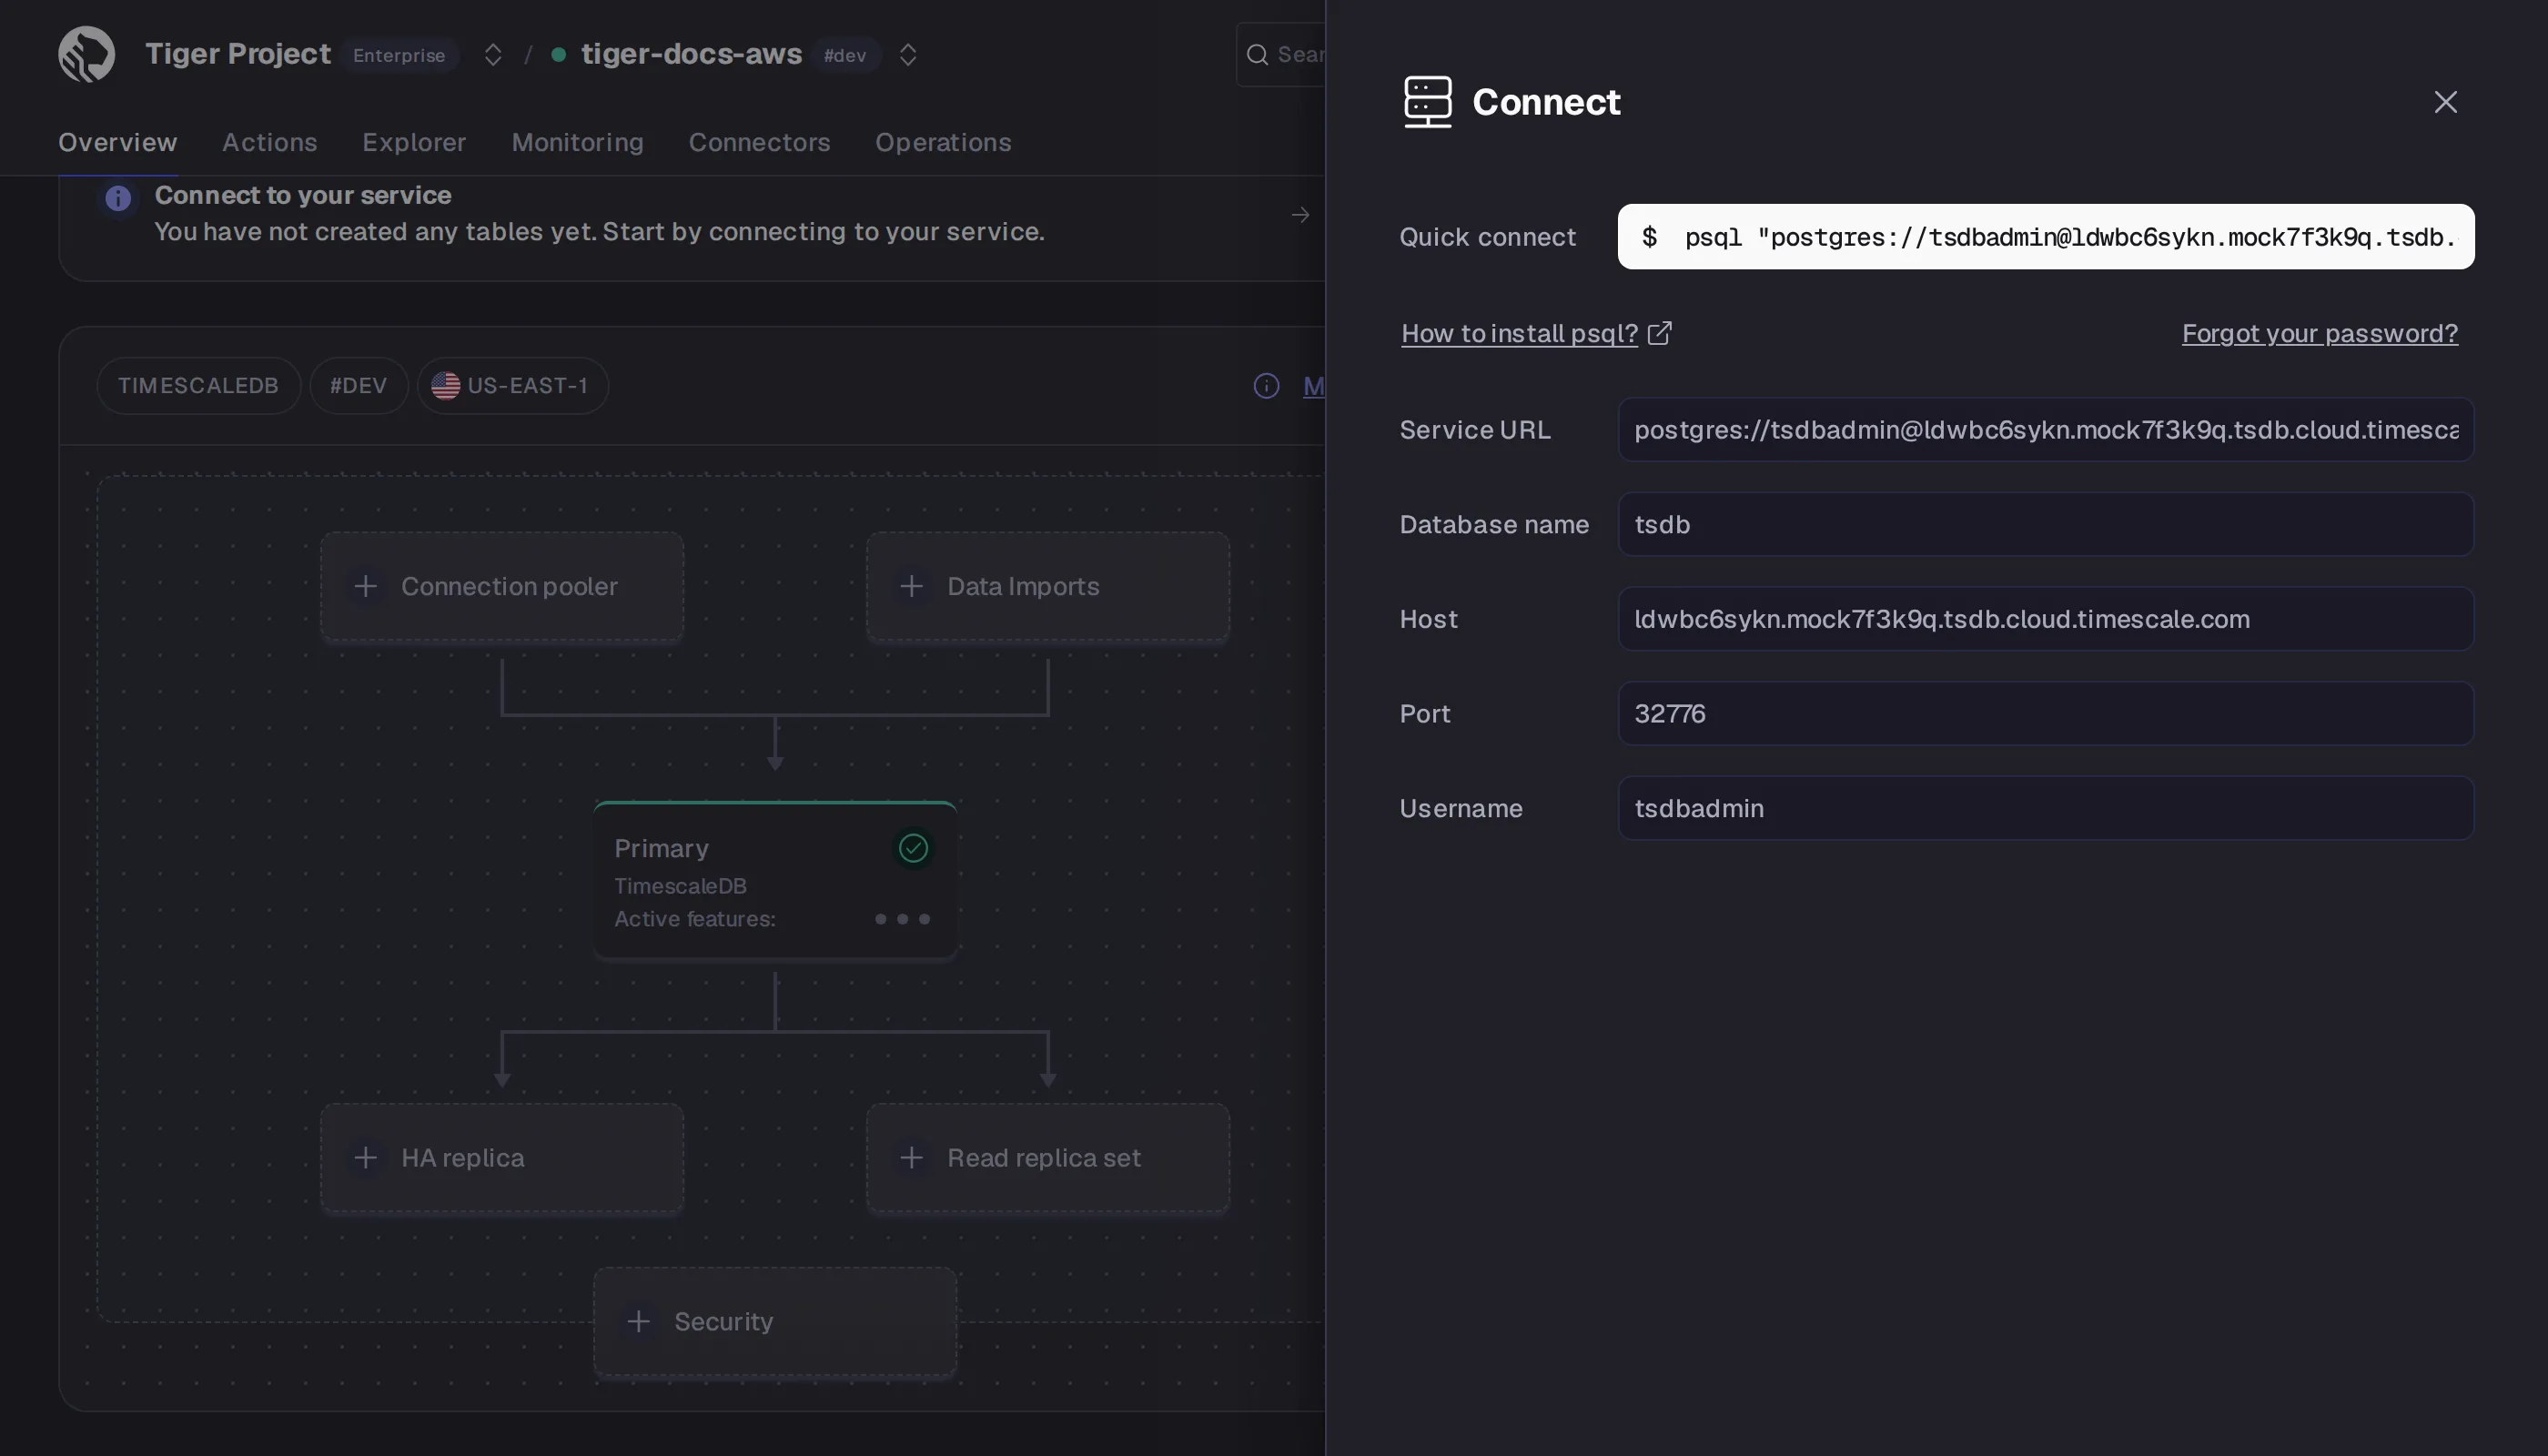Click the Enterprise plan badge
2548x1456 pixels.
tap(399, 56)
